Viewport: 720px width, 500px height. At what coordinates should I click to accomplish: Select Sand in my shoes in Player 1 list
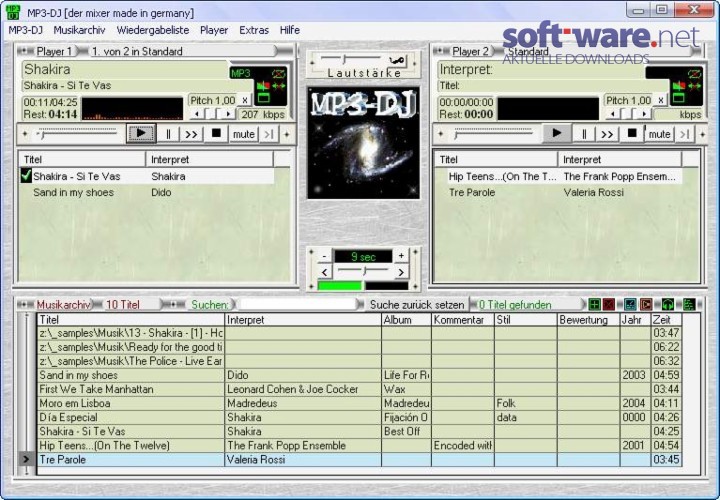click(x=147, y=192)
